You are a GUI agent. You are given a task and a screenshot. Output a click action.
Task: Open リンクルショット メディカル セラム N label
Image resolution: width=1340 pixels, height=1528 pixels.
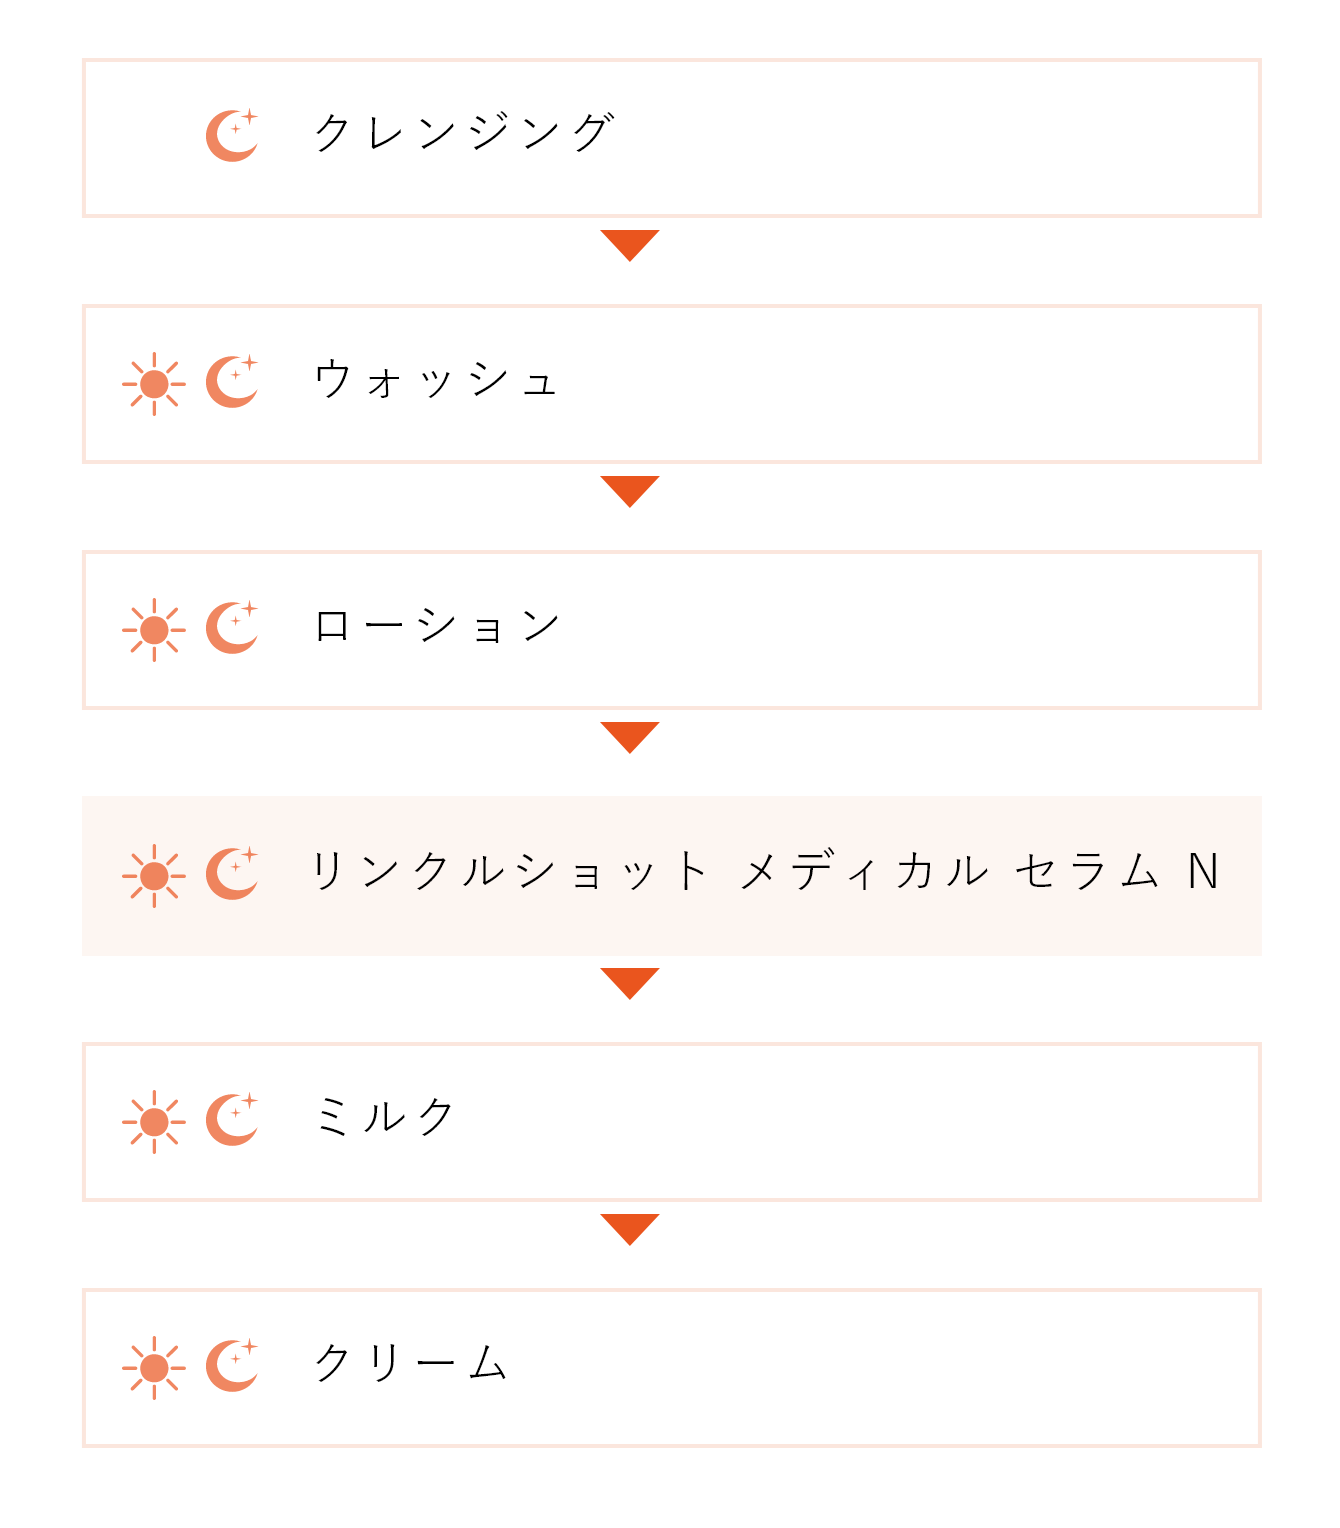765,871
